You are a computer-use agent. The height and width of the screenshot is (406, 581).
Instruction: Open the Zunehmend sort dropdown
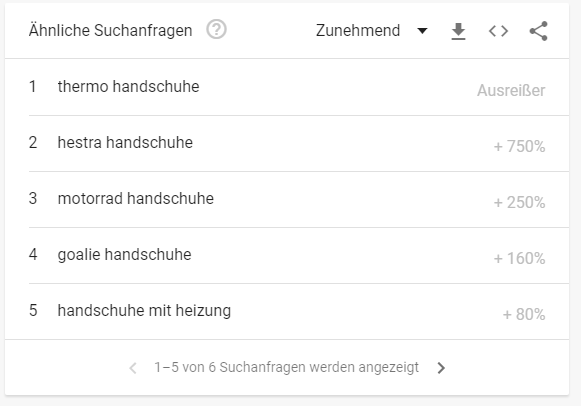click(372, 30)
